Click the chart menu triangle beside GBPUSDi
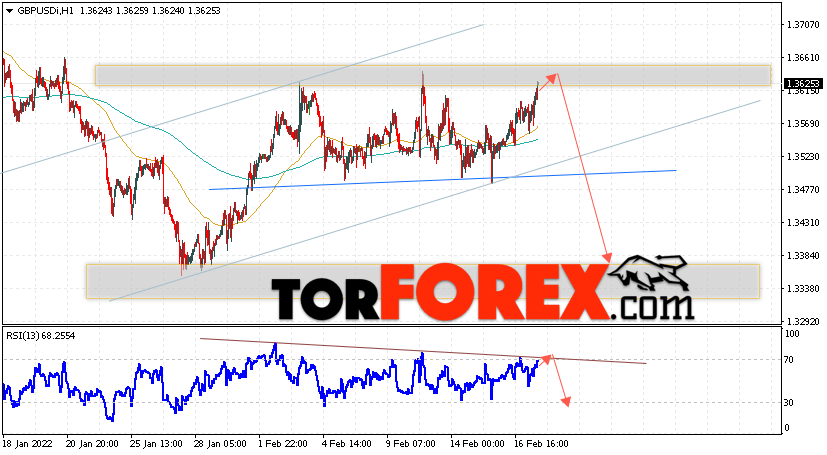The width and height of the screenshot is (827, 455). pos(9,11)
